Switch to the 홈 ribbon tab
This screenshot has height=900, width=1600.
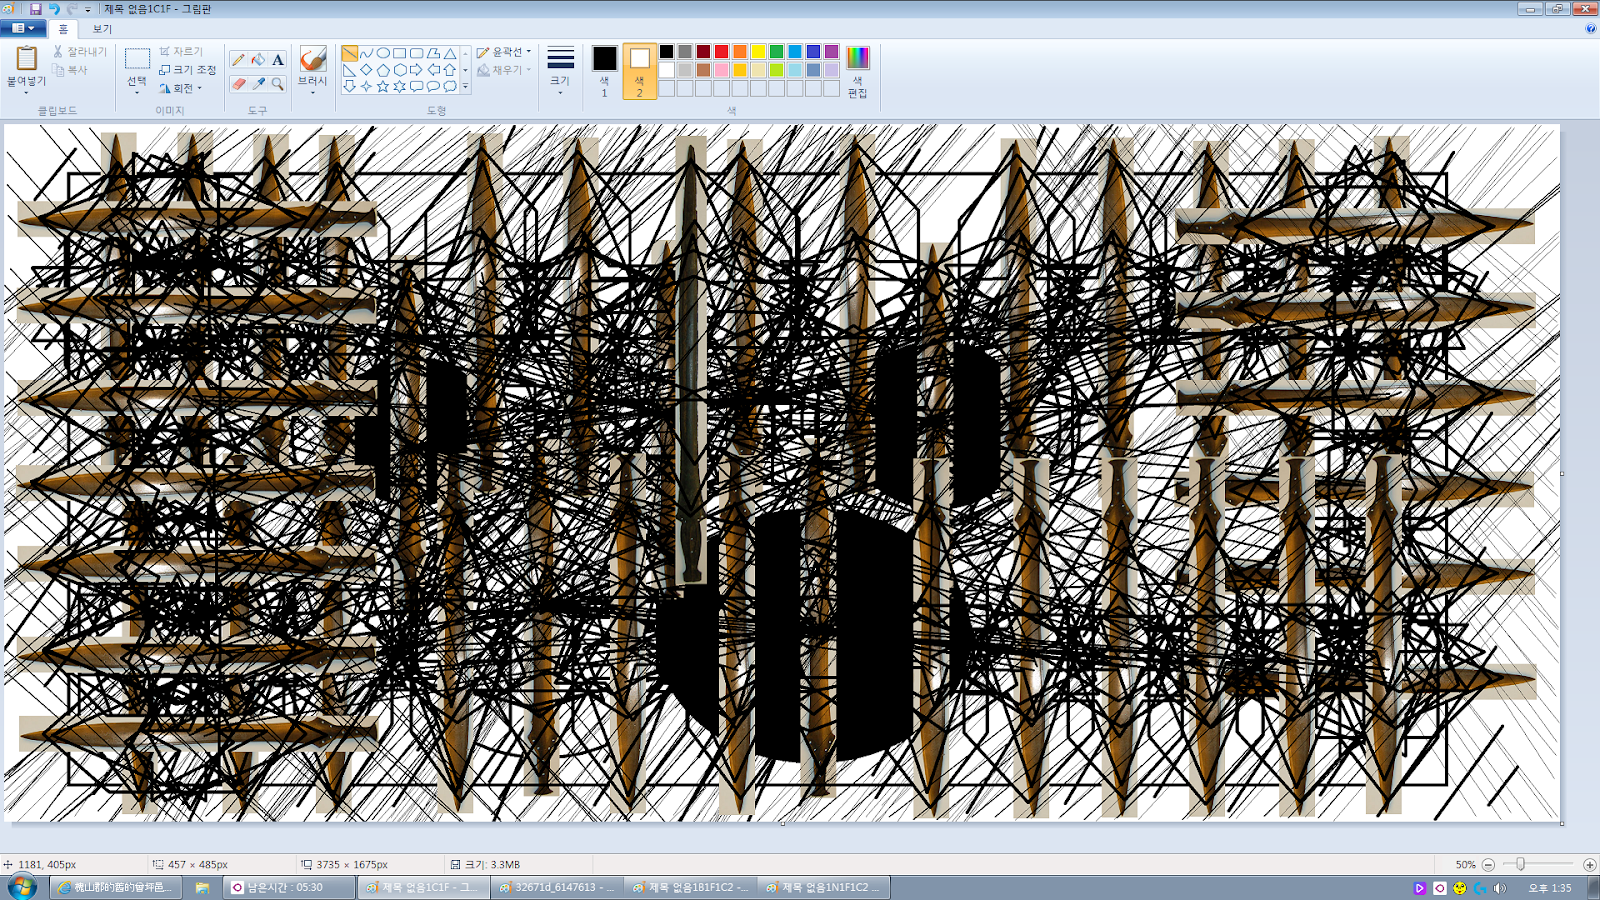[63, 29]
